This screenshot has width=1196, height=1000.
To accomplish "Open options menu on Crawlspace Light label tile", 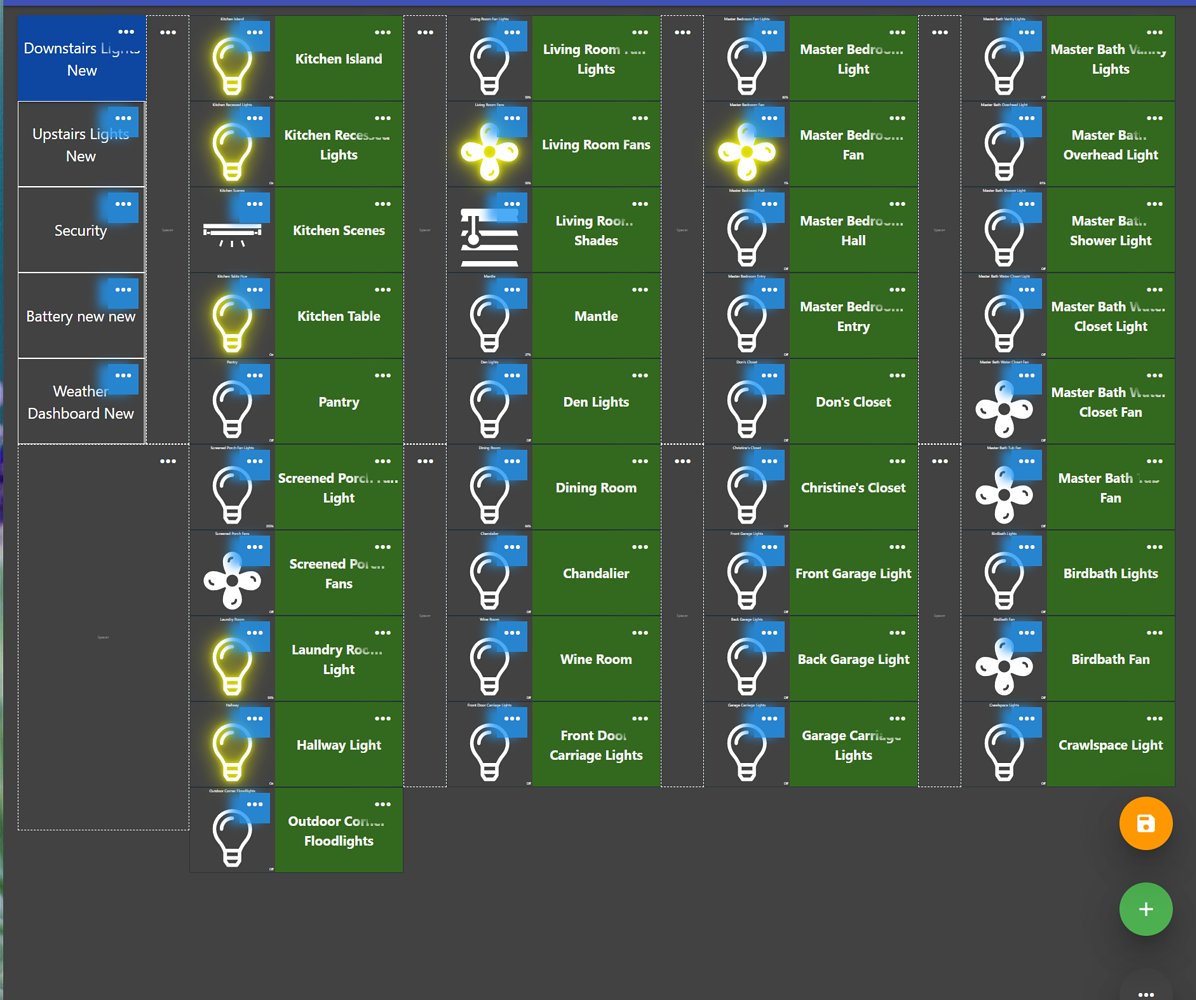I will [x=1154, y=719].
